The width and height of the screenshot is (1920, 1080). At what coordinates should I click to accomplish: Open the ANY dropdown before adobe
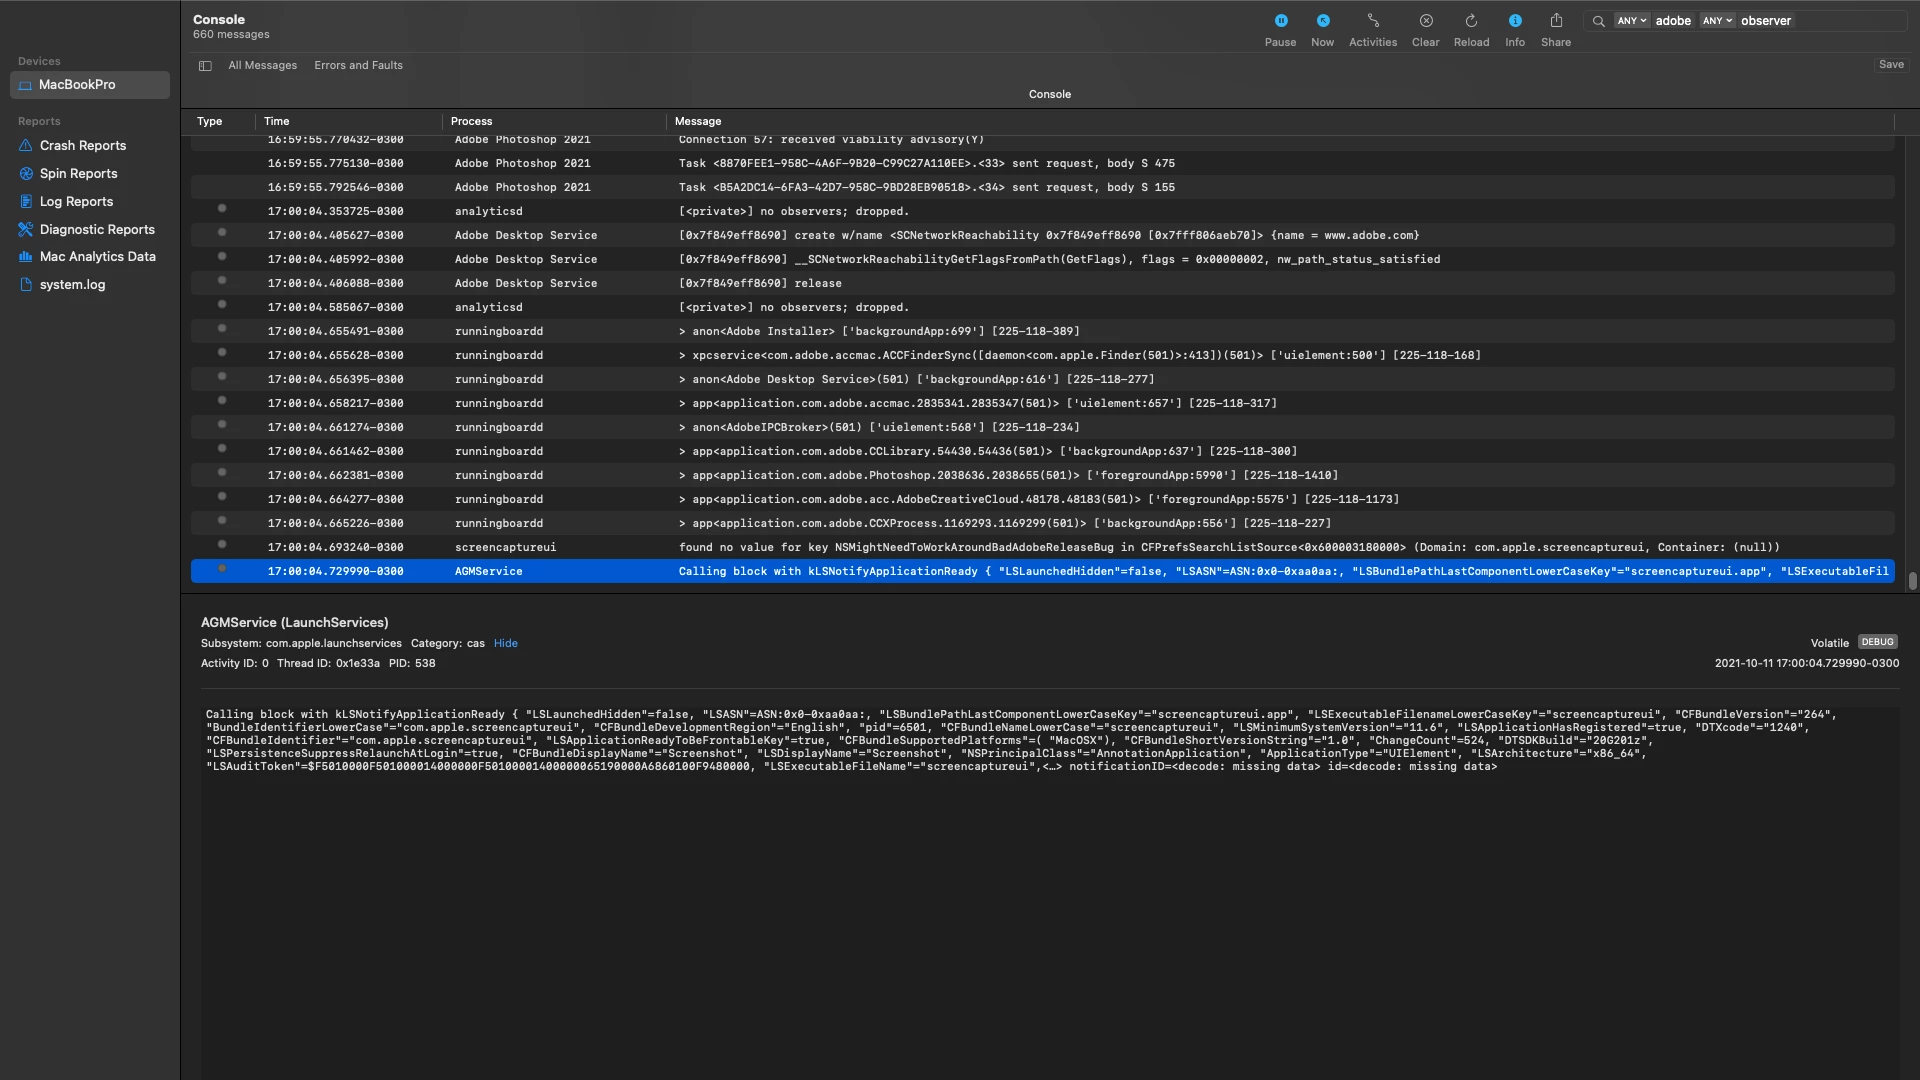(1631, 21)
